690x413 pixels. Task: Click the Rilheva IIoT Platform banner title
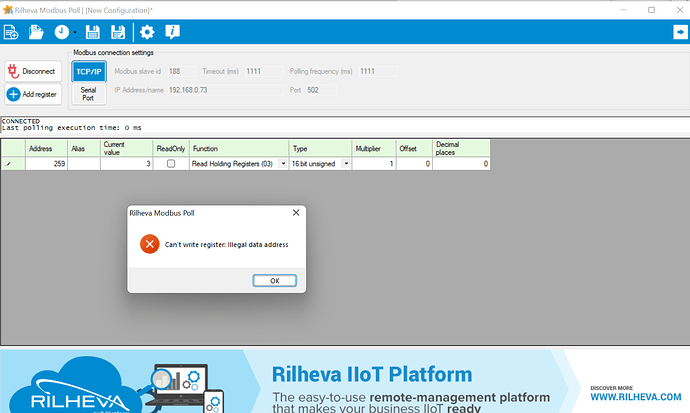coord(372,374)
